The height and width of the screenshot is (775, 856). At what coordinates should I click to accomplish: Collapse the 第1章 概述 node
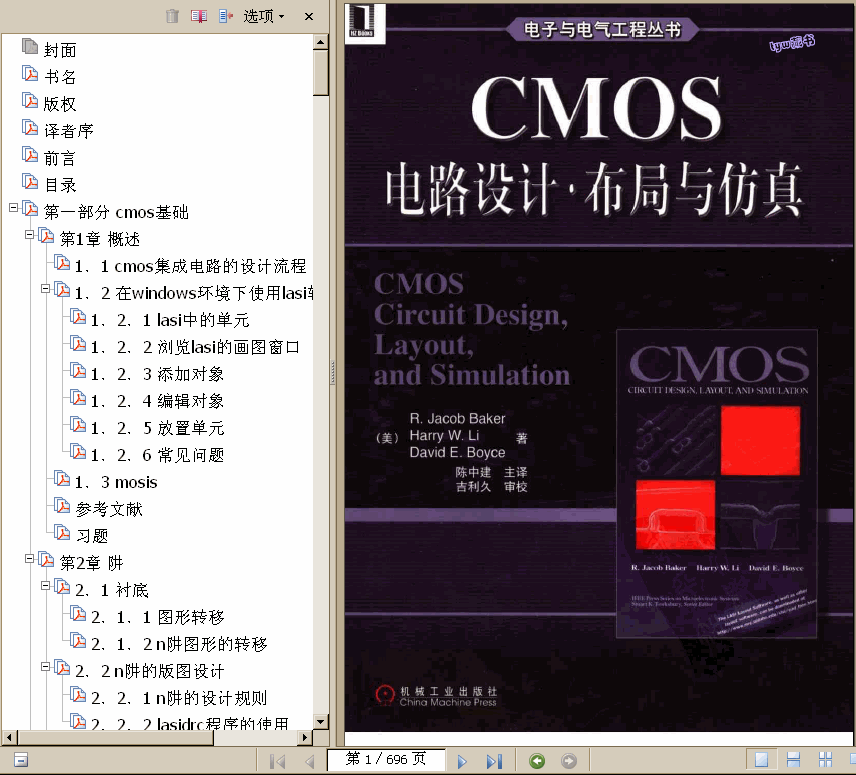point(30,235)
